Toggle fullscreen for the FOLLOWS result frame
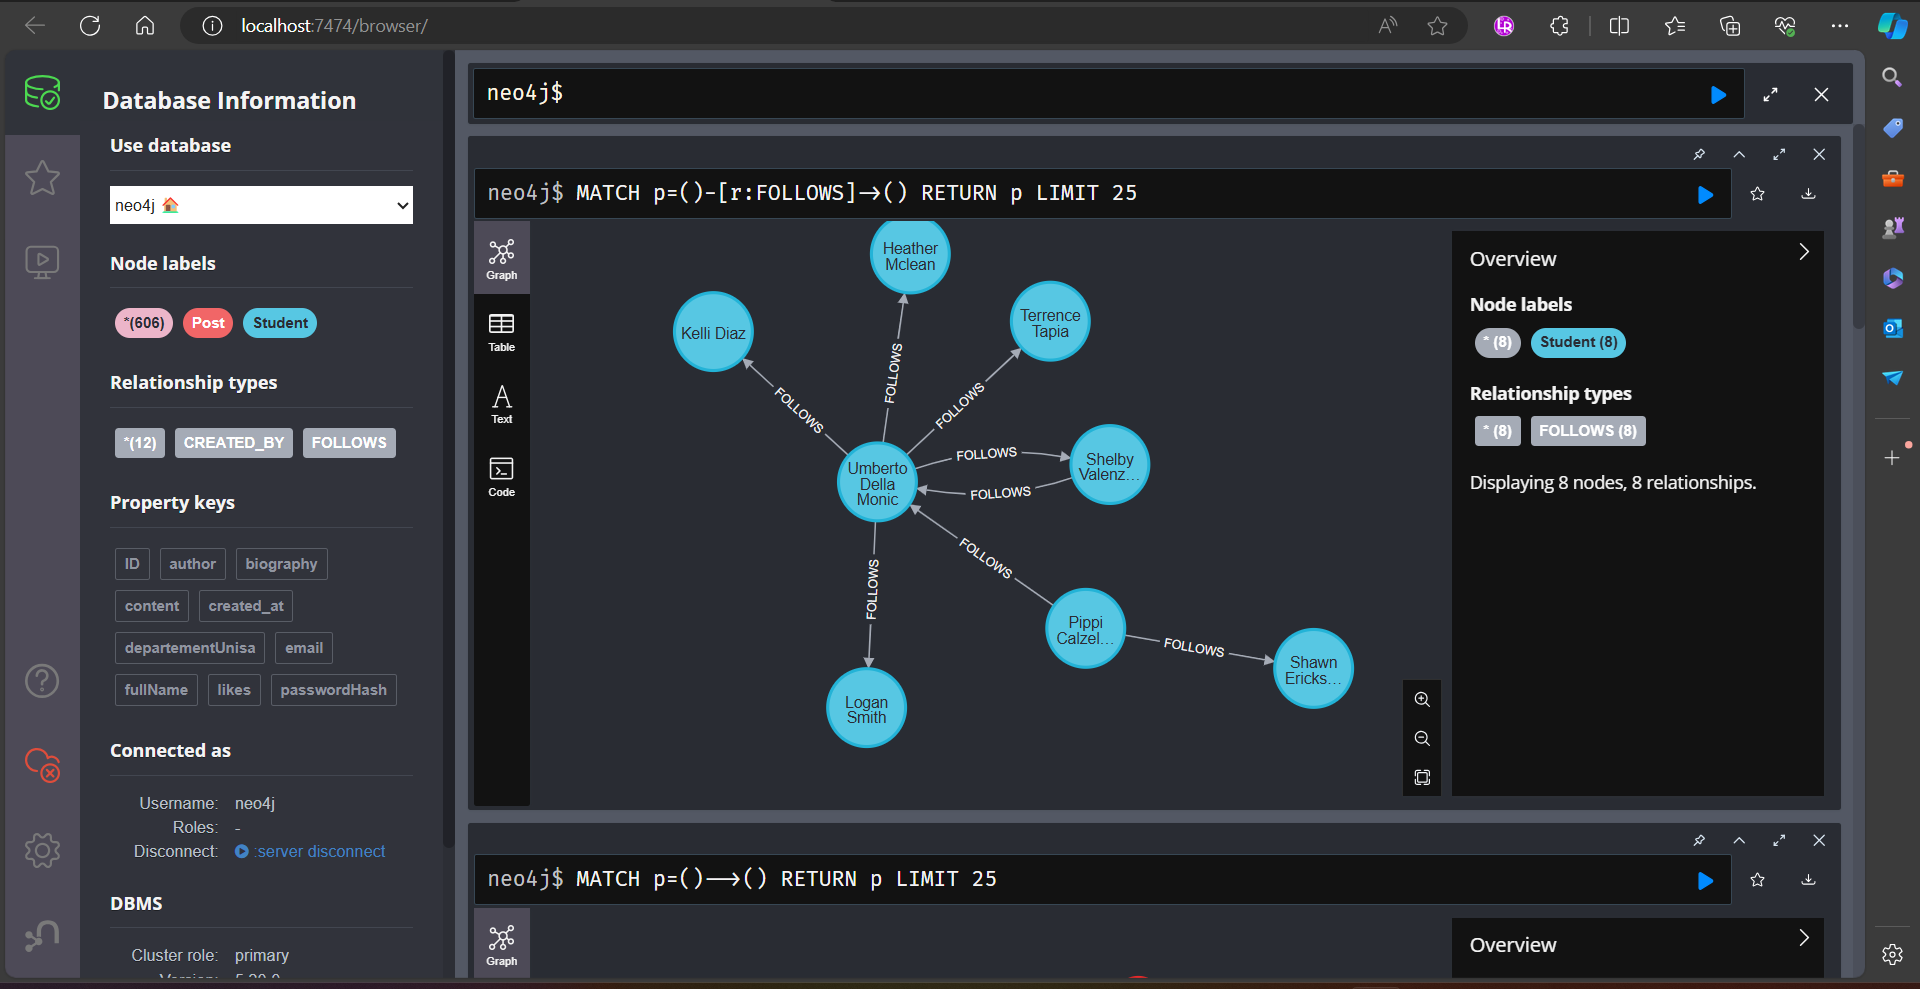The width and height of the screenshot is (1920, 989). [1779, 155]
